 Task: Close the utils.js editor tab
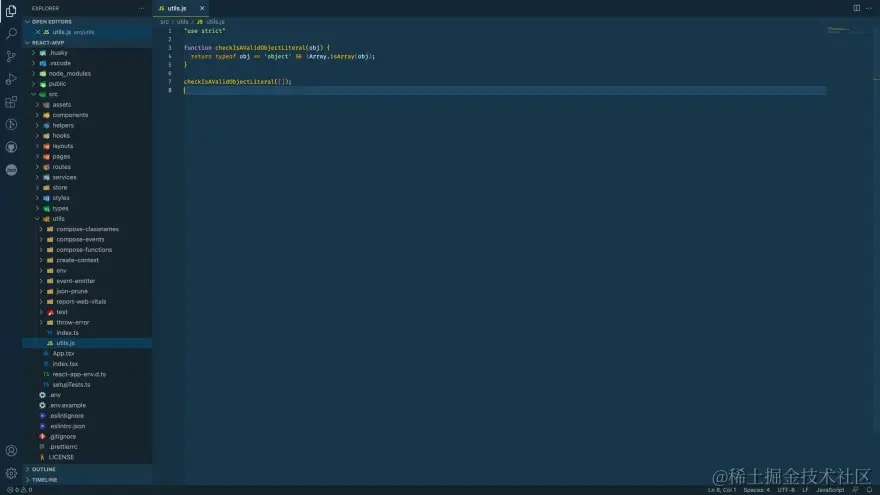[202, 8]
